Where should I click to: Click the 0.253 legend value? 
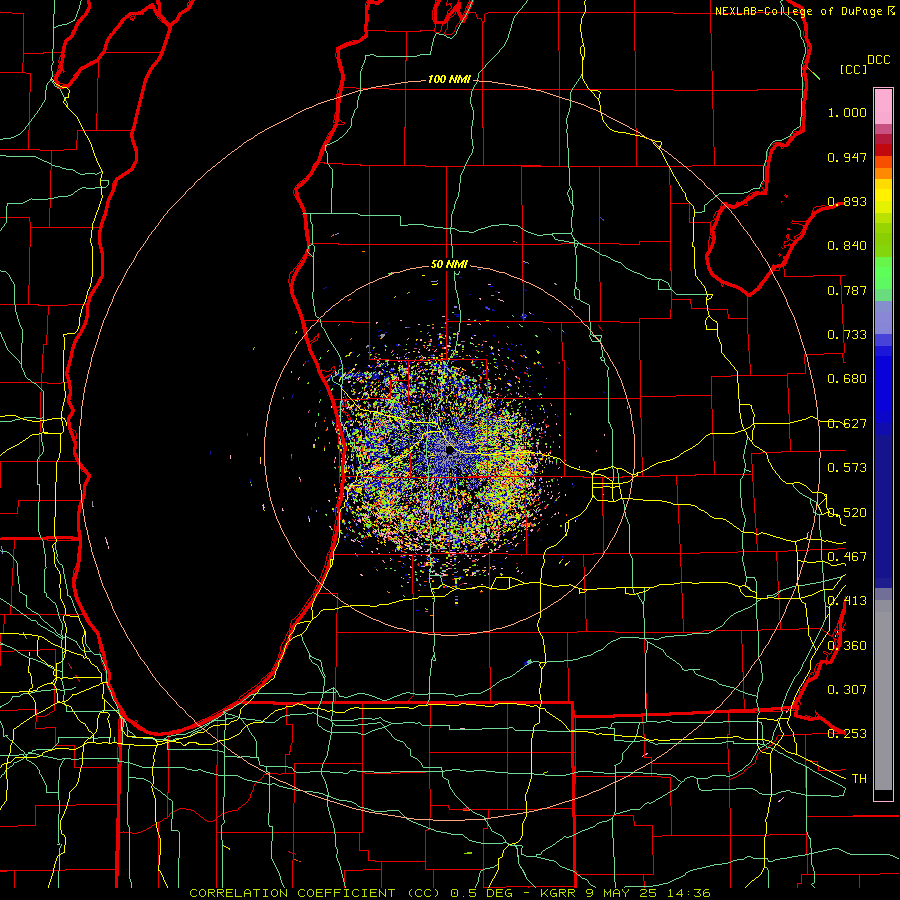847,734
